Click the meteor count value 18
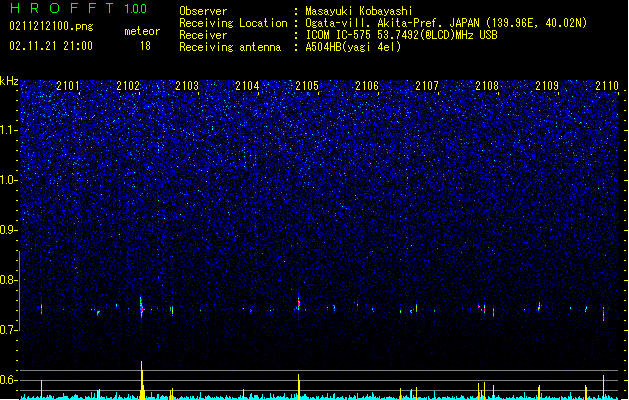 coord(145,46)
